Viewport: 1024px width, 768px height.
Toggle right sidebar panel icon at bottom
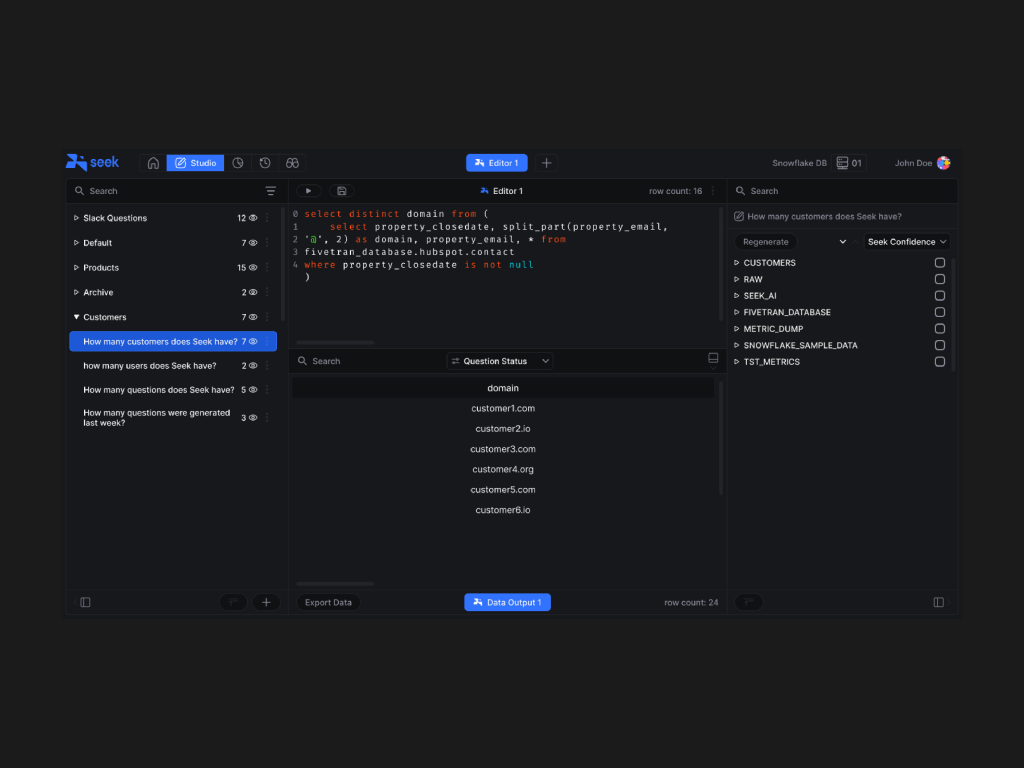[x=938, y=602]
